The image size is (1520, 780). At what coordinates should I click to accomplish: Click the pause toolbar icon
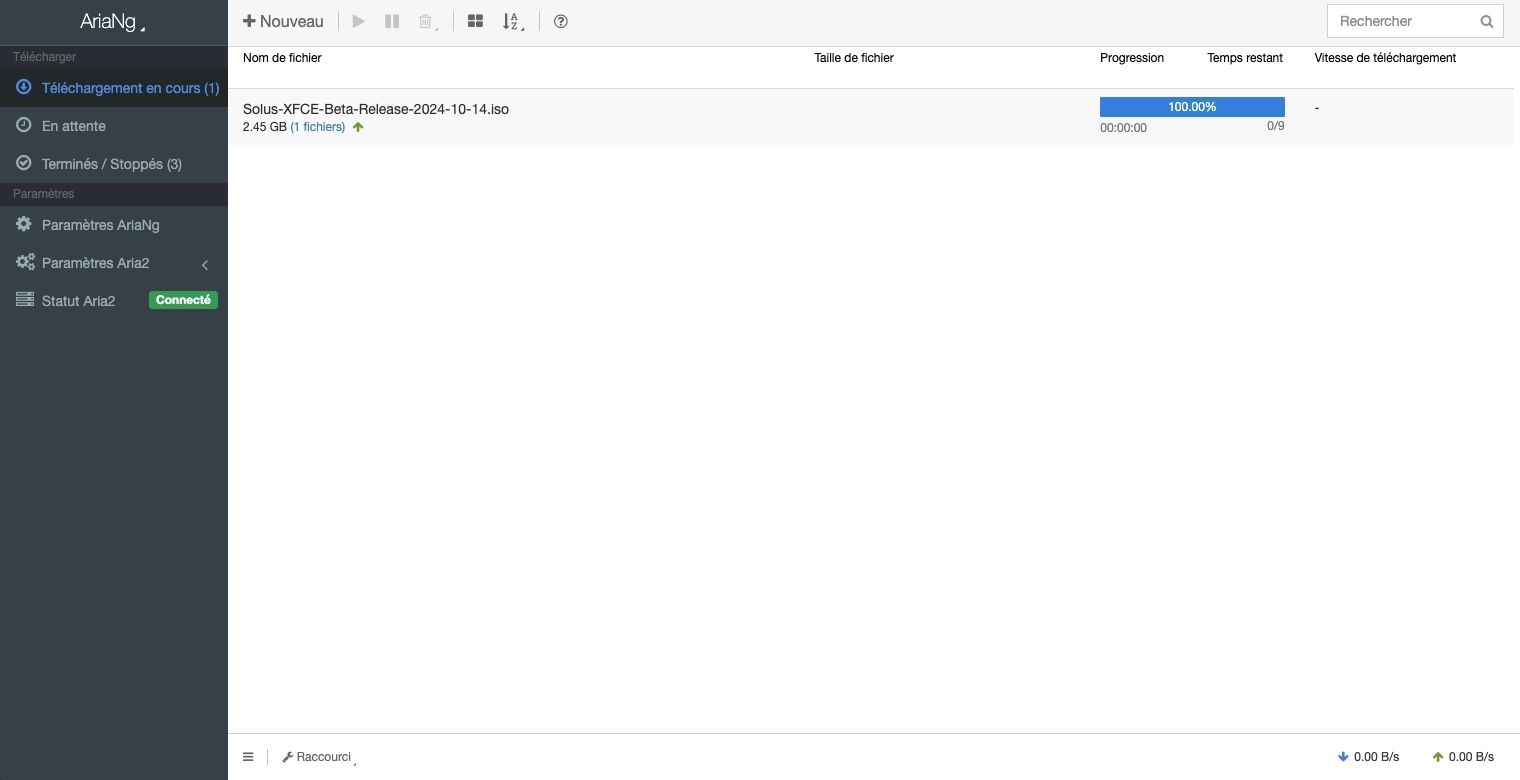point(392,21)
